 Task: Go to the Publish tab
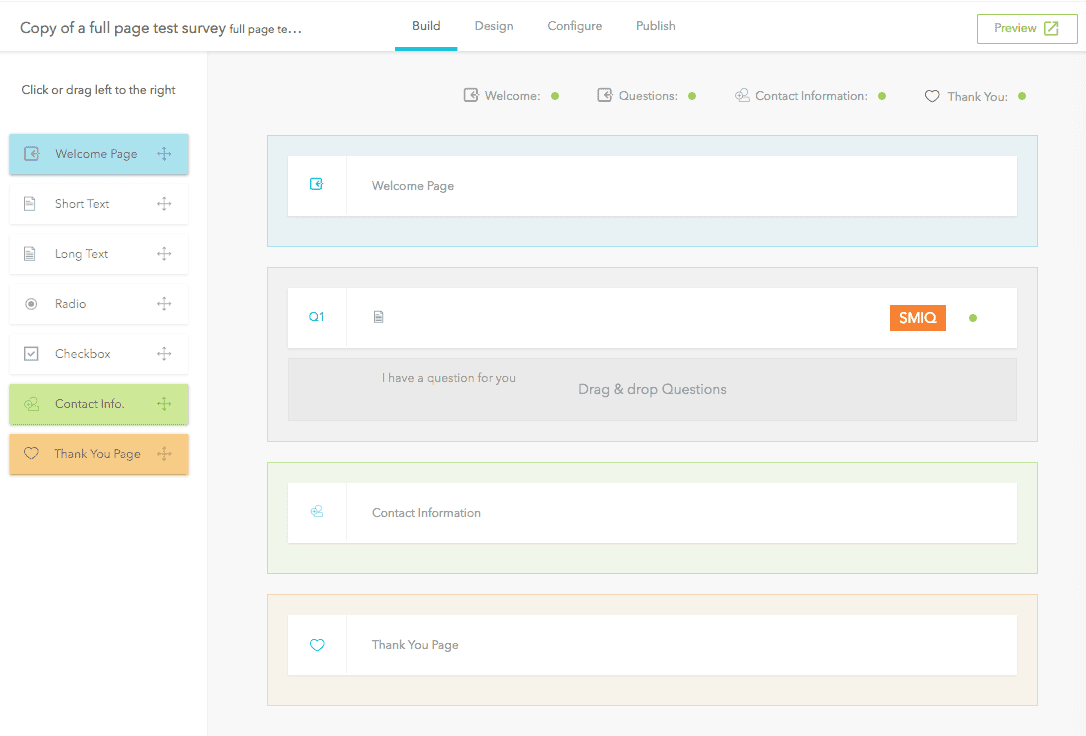coord(656,26)
